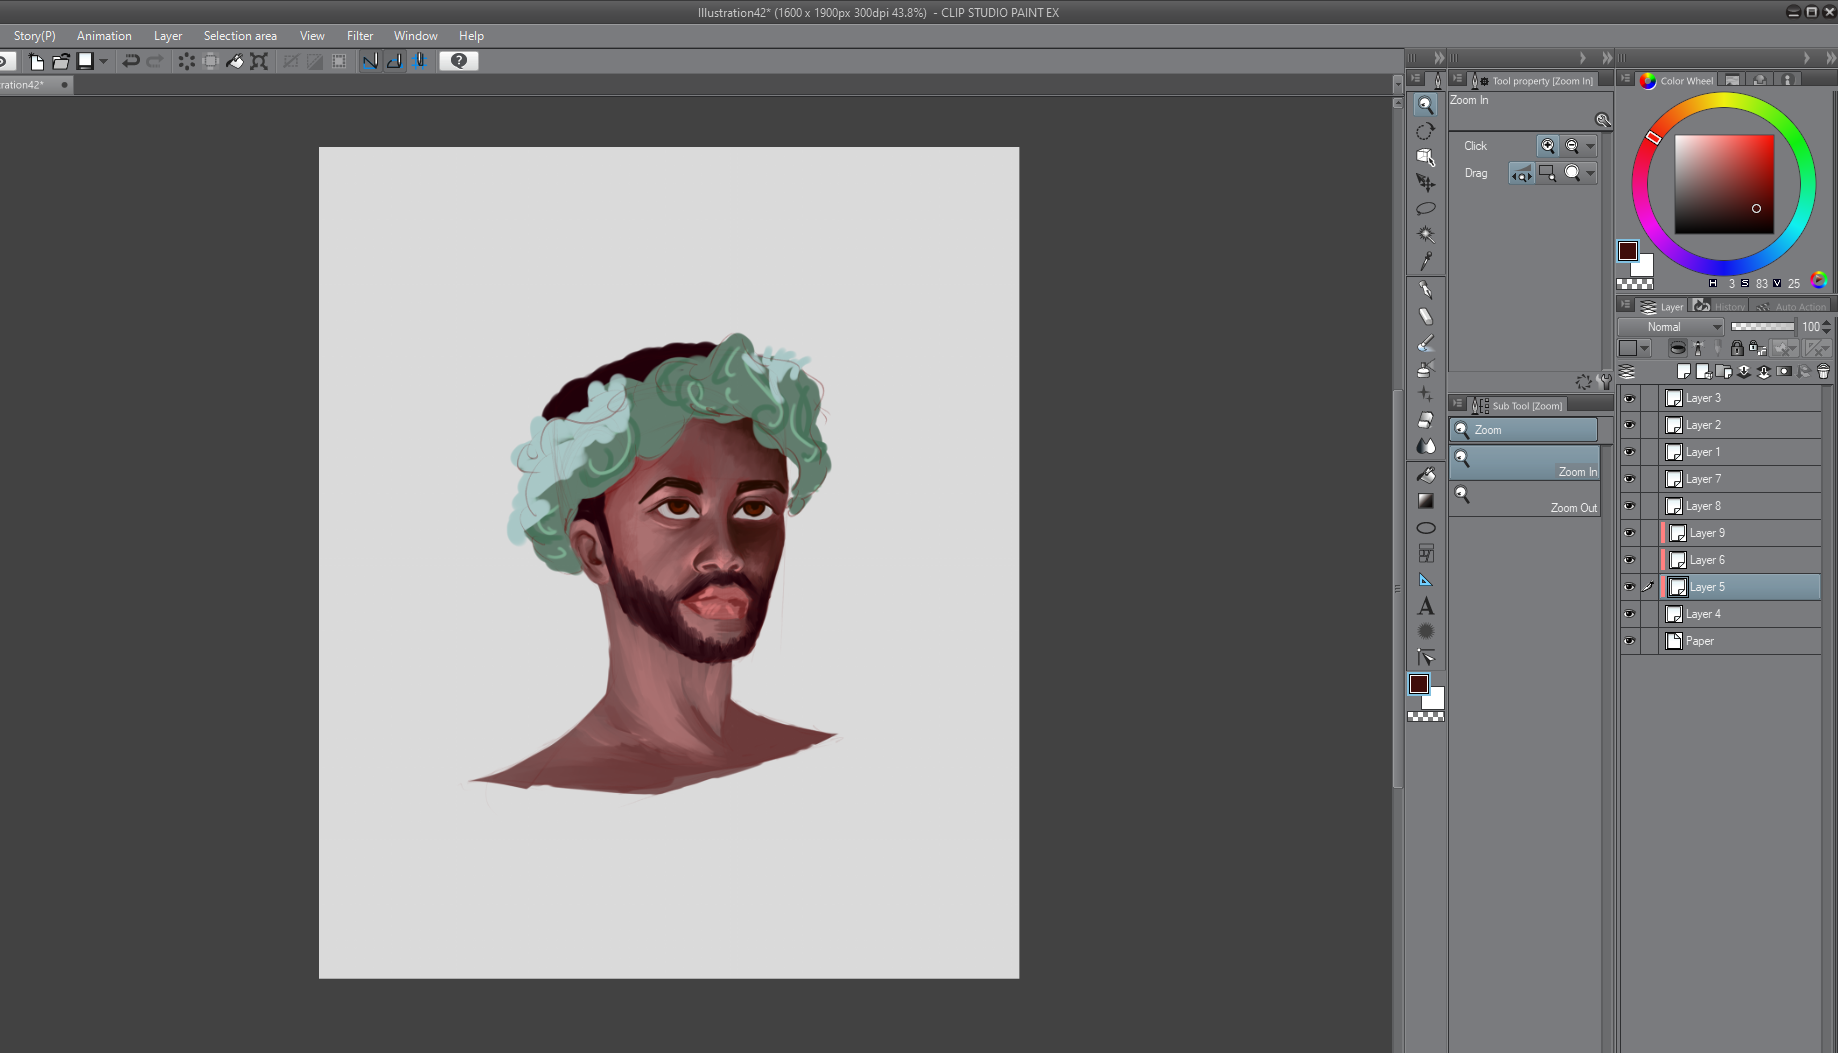Select the Text tool

[1425, 606]
